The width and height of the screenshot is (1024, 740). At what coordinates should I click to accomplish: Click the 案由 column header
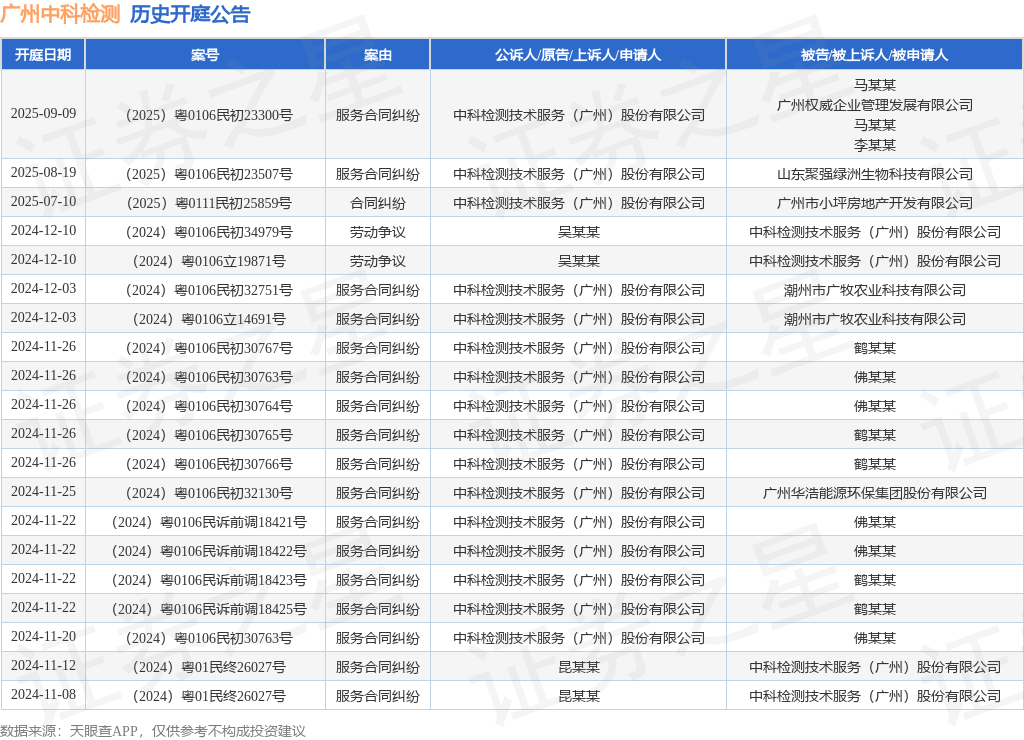coord(377,55)
